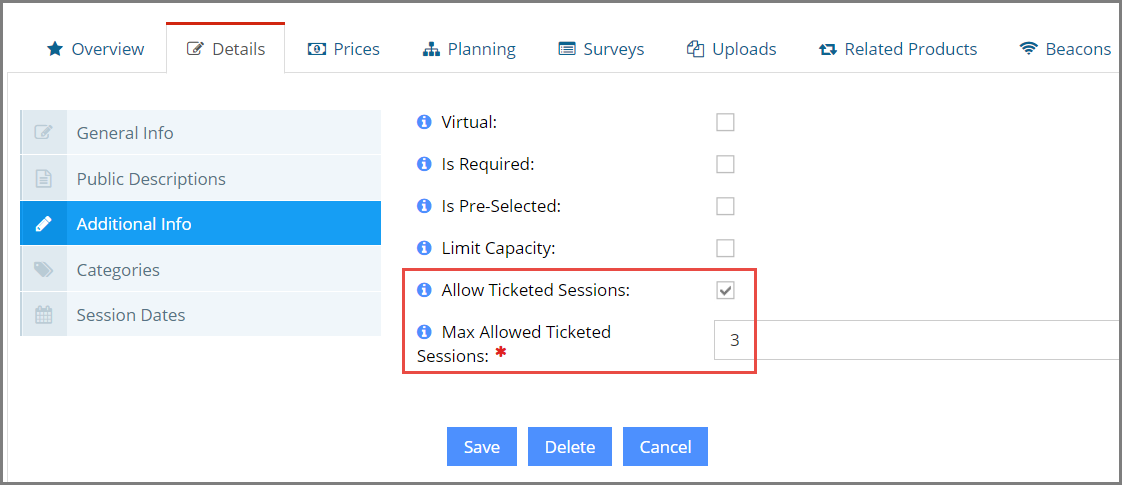Switch to the Prices tab
The width and height of the screenshot is (1122, 485).
point(343,49)
